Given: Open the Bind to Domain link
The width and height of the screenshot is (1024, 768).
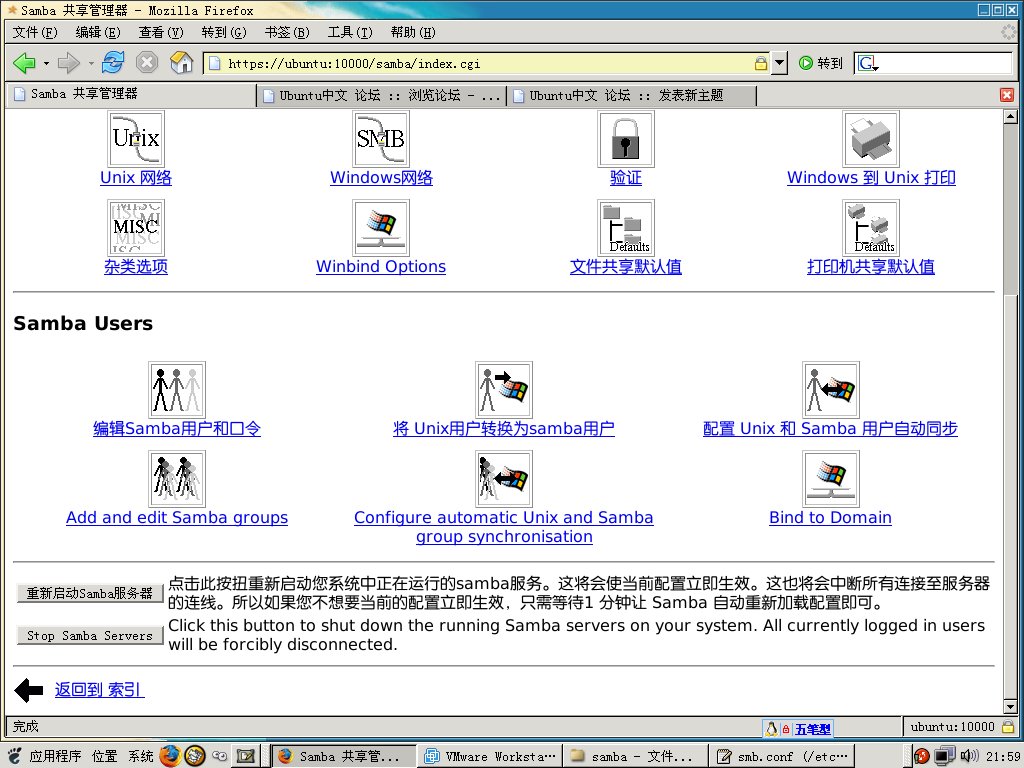Looking at the screenshot, I should coord(830,517).
